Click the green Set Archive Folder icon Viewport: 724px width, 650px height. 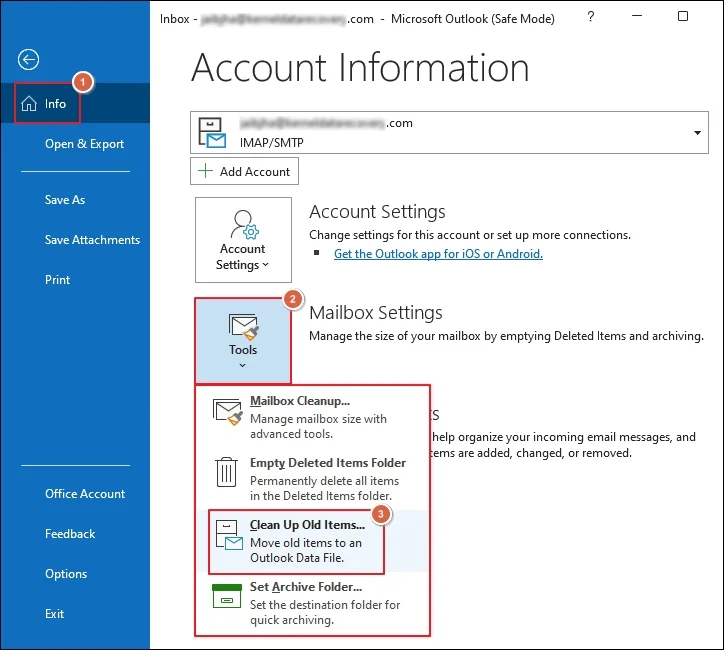click(x=227, y=596)
